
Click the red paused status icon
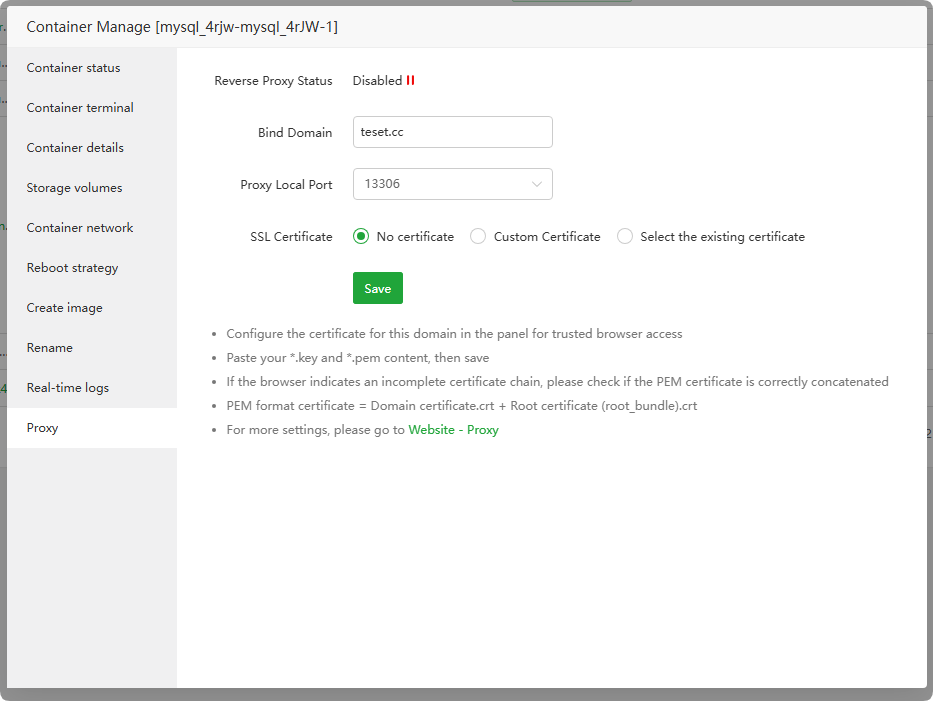coord(410,81)
